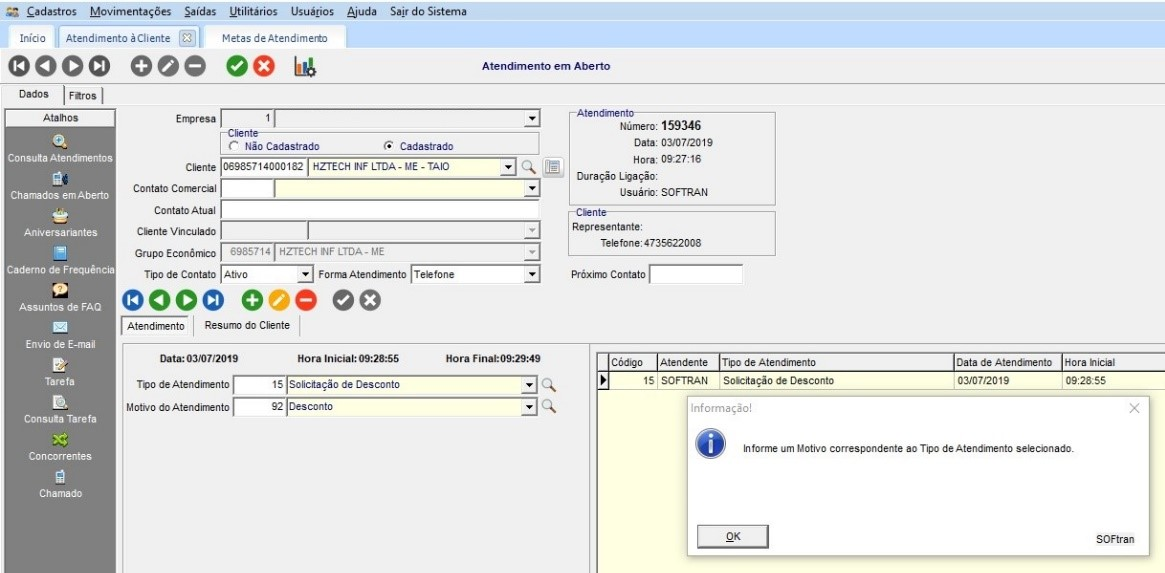Open the Aniversariantes shortcut
The image size is (1165, 573).
[60, 215]
